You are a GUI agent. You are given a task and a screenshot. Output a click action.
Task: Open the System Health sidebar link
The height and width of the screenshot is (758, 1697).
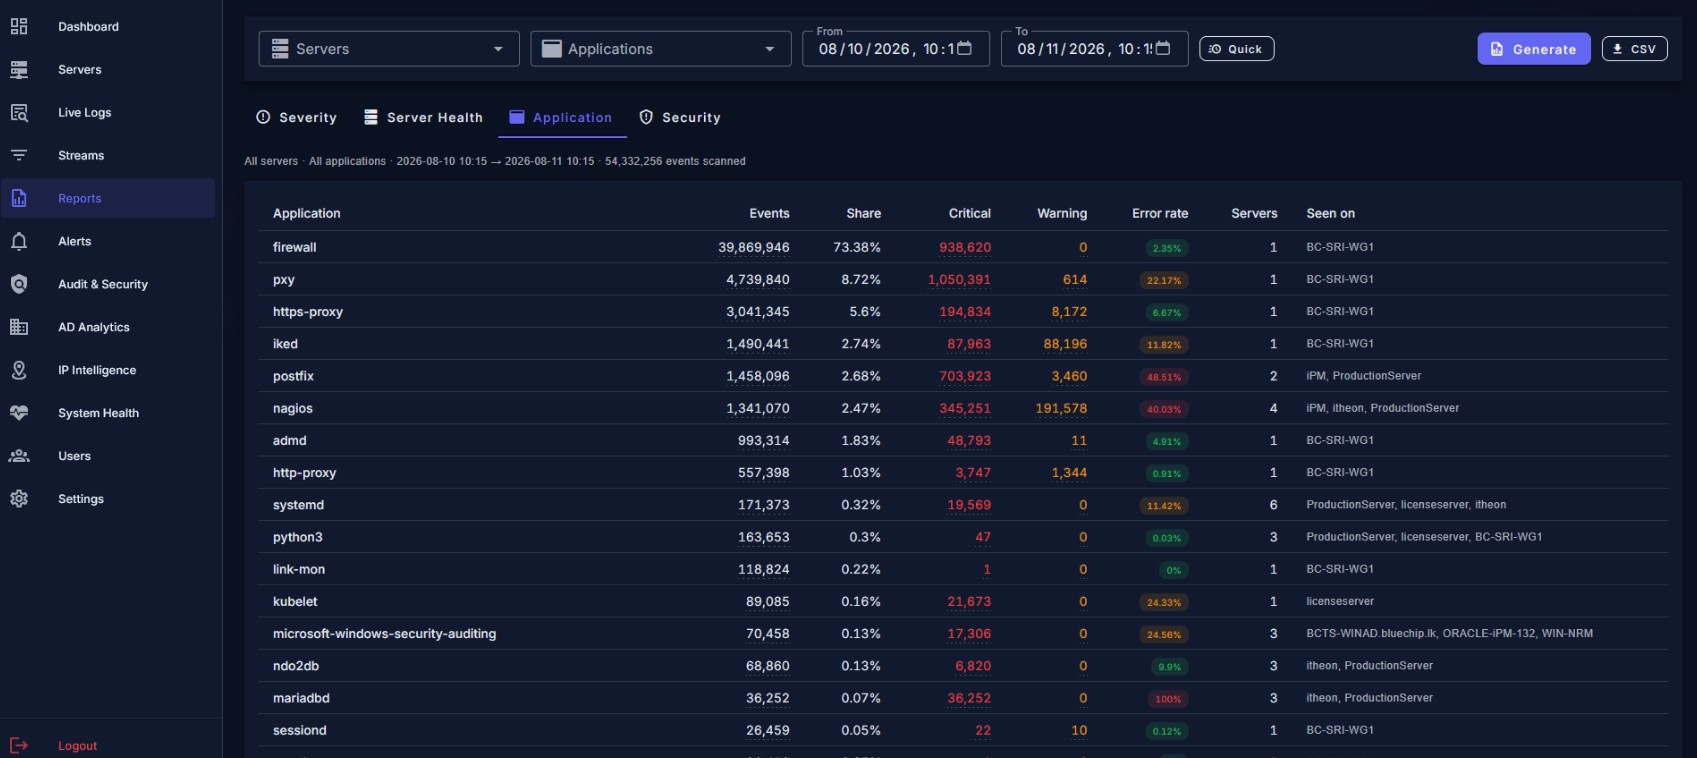pos(108,413)
